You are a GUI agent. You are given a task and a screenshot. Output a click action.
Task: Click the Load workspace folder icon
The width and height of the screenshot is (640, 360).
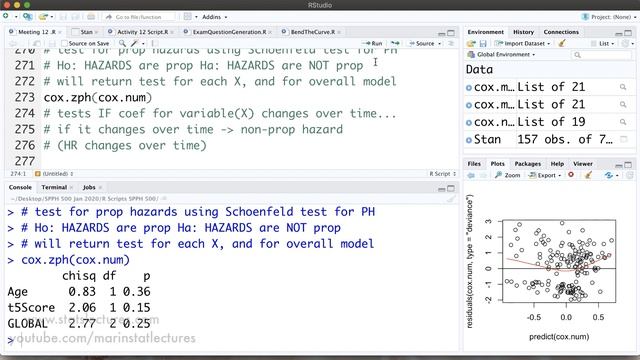(471, 43)
